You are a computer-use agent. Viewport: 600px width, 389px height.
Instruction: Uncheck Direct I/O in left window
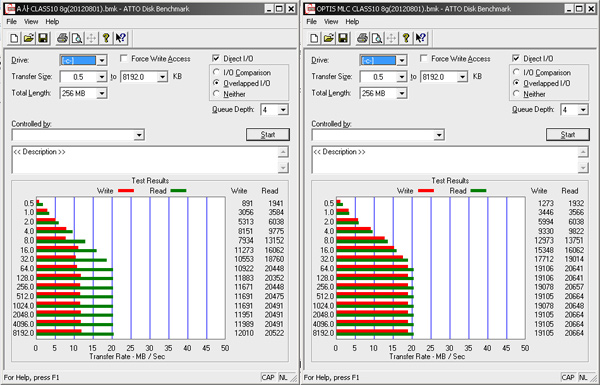coord(216,58)
